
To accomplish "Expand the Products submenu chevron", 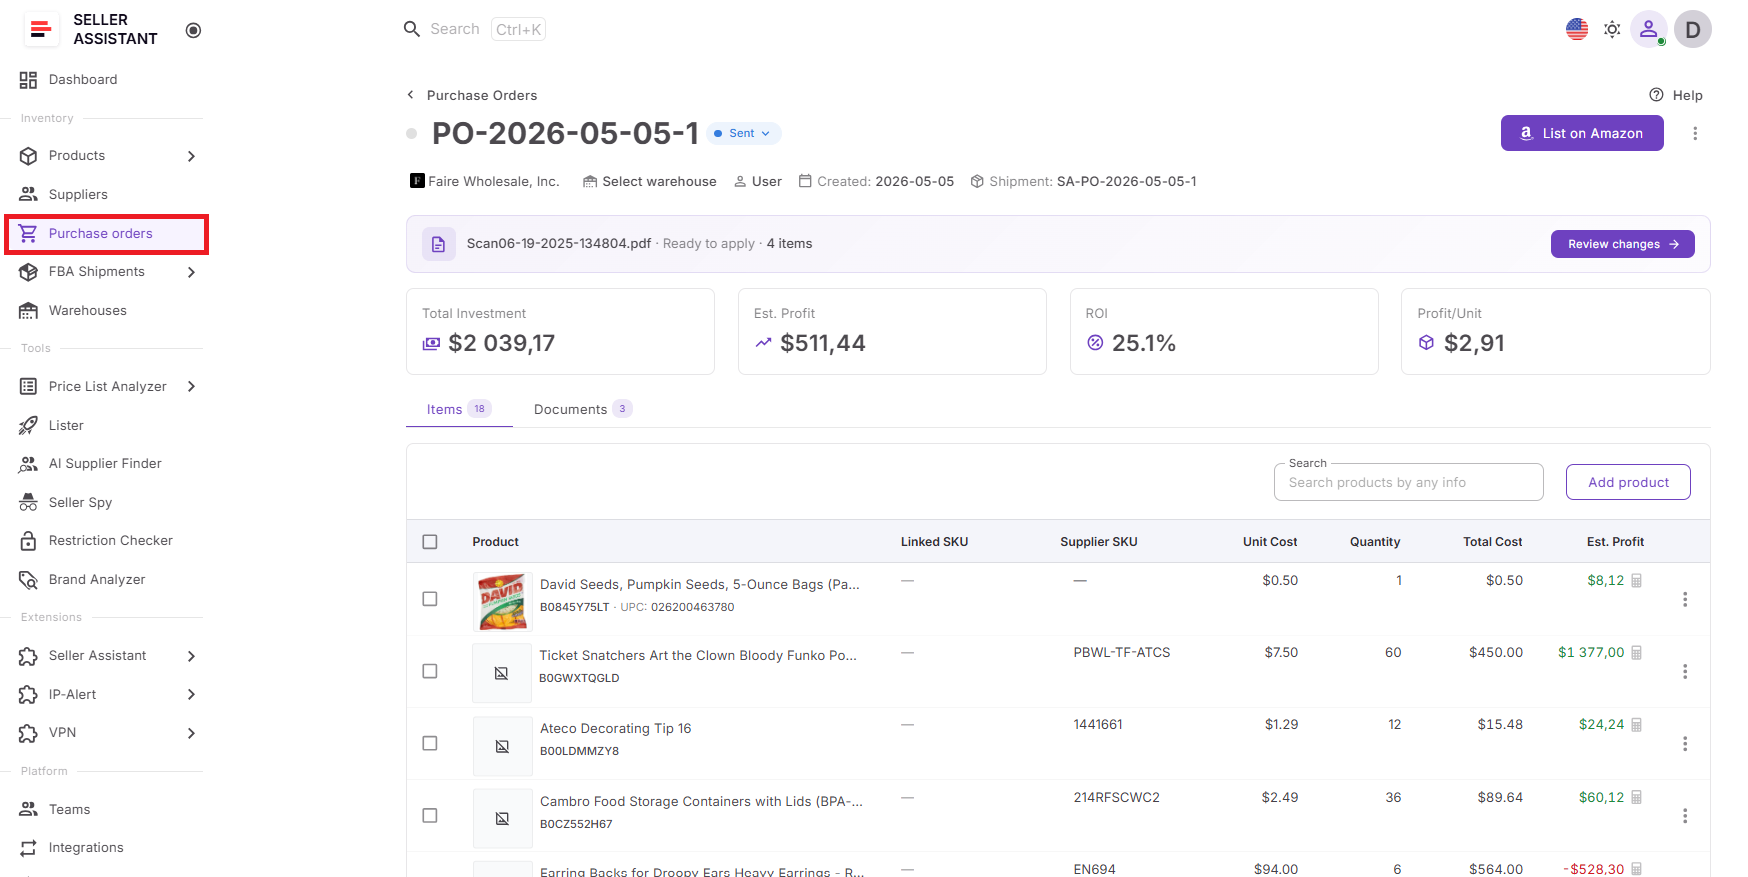I will [x=191, y=156].
